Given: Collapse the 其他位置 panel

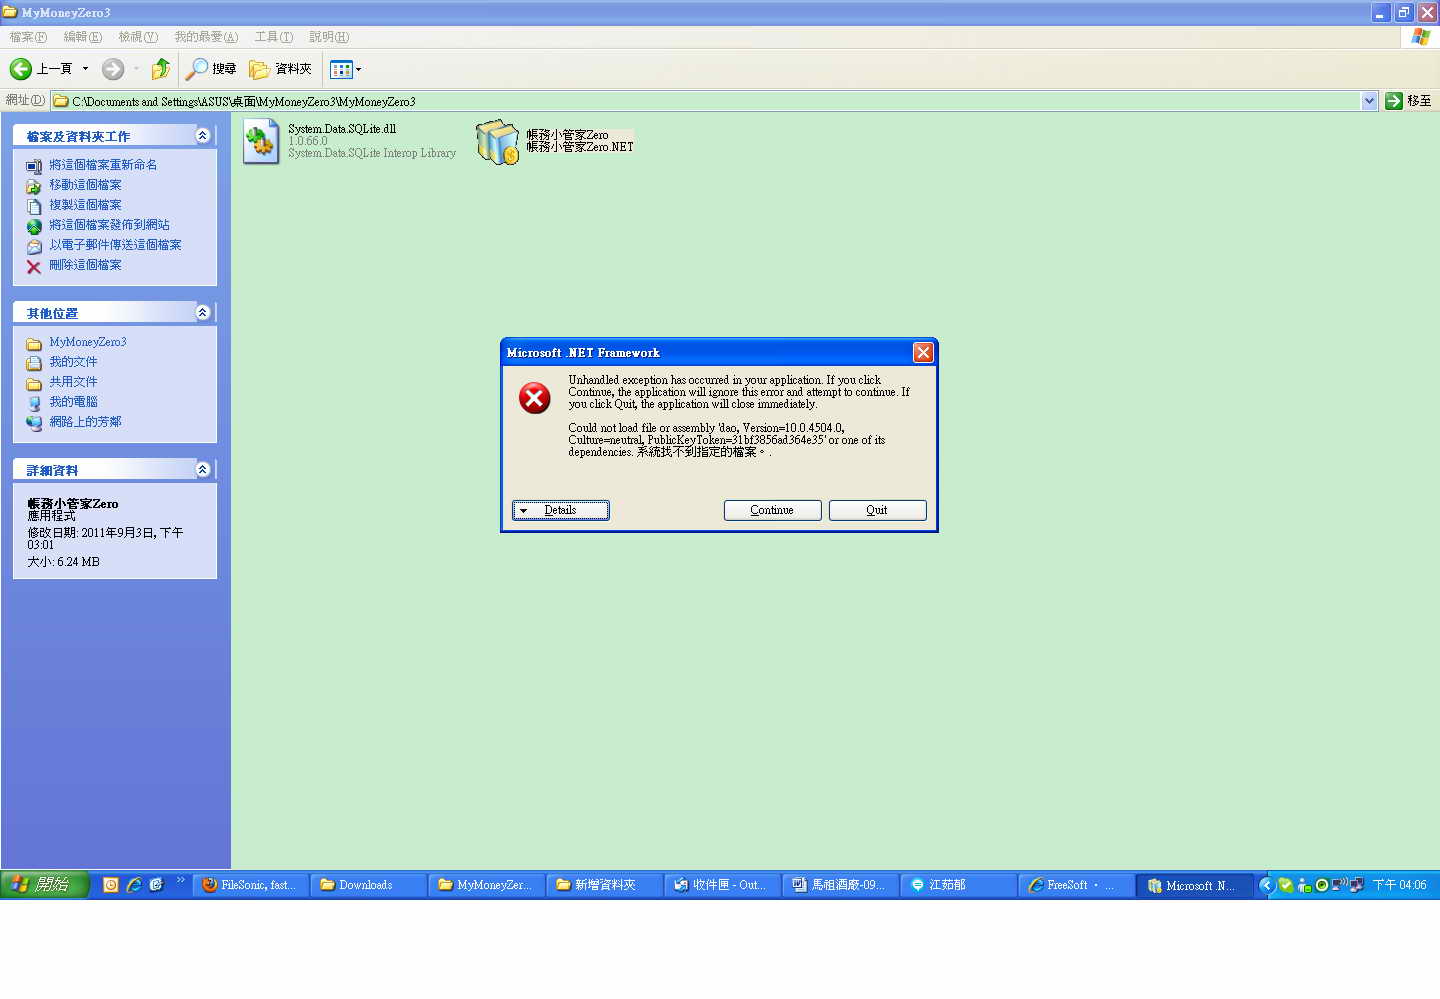Looking at the screenshot, I should point(203,312).
